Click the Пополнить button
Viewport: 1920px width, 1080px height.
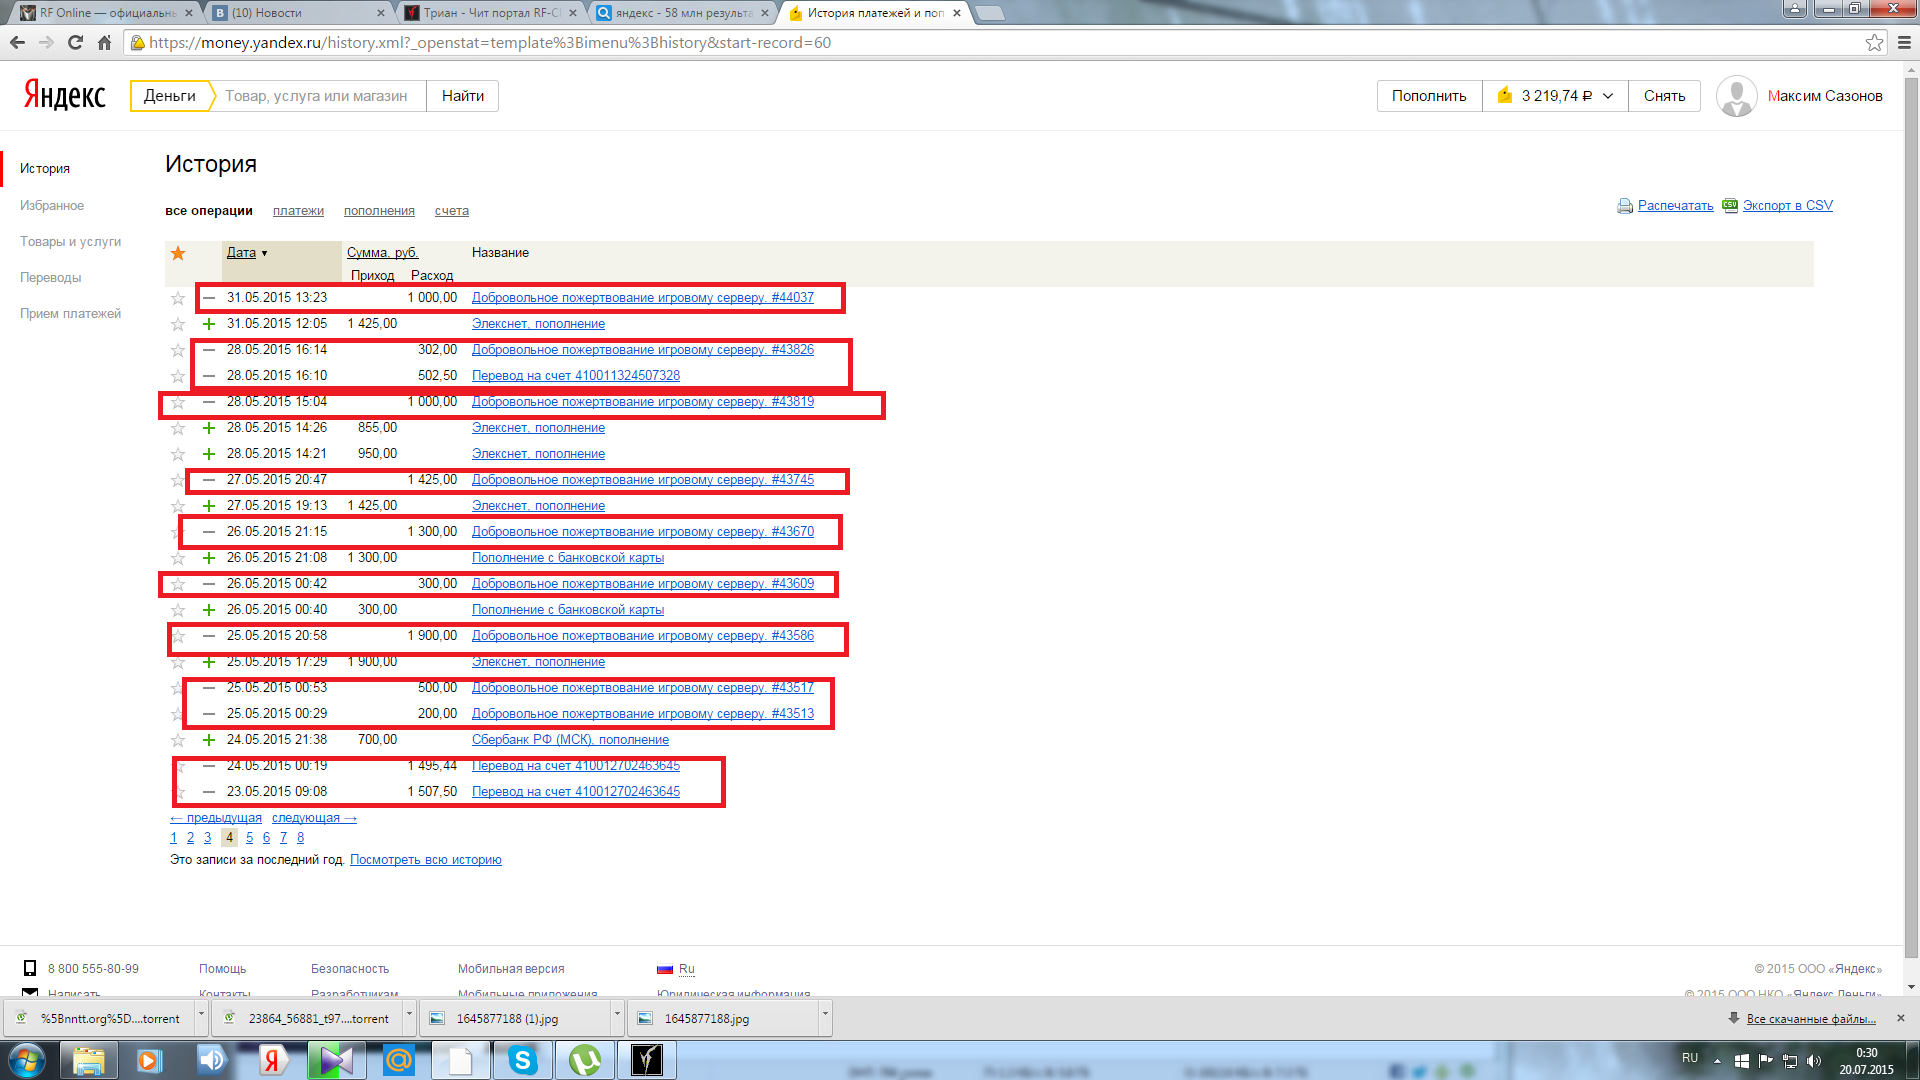[x=1429, y=96]
